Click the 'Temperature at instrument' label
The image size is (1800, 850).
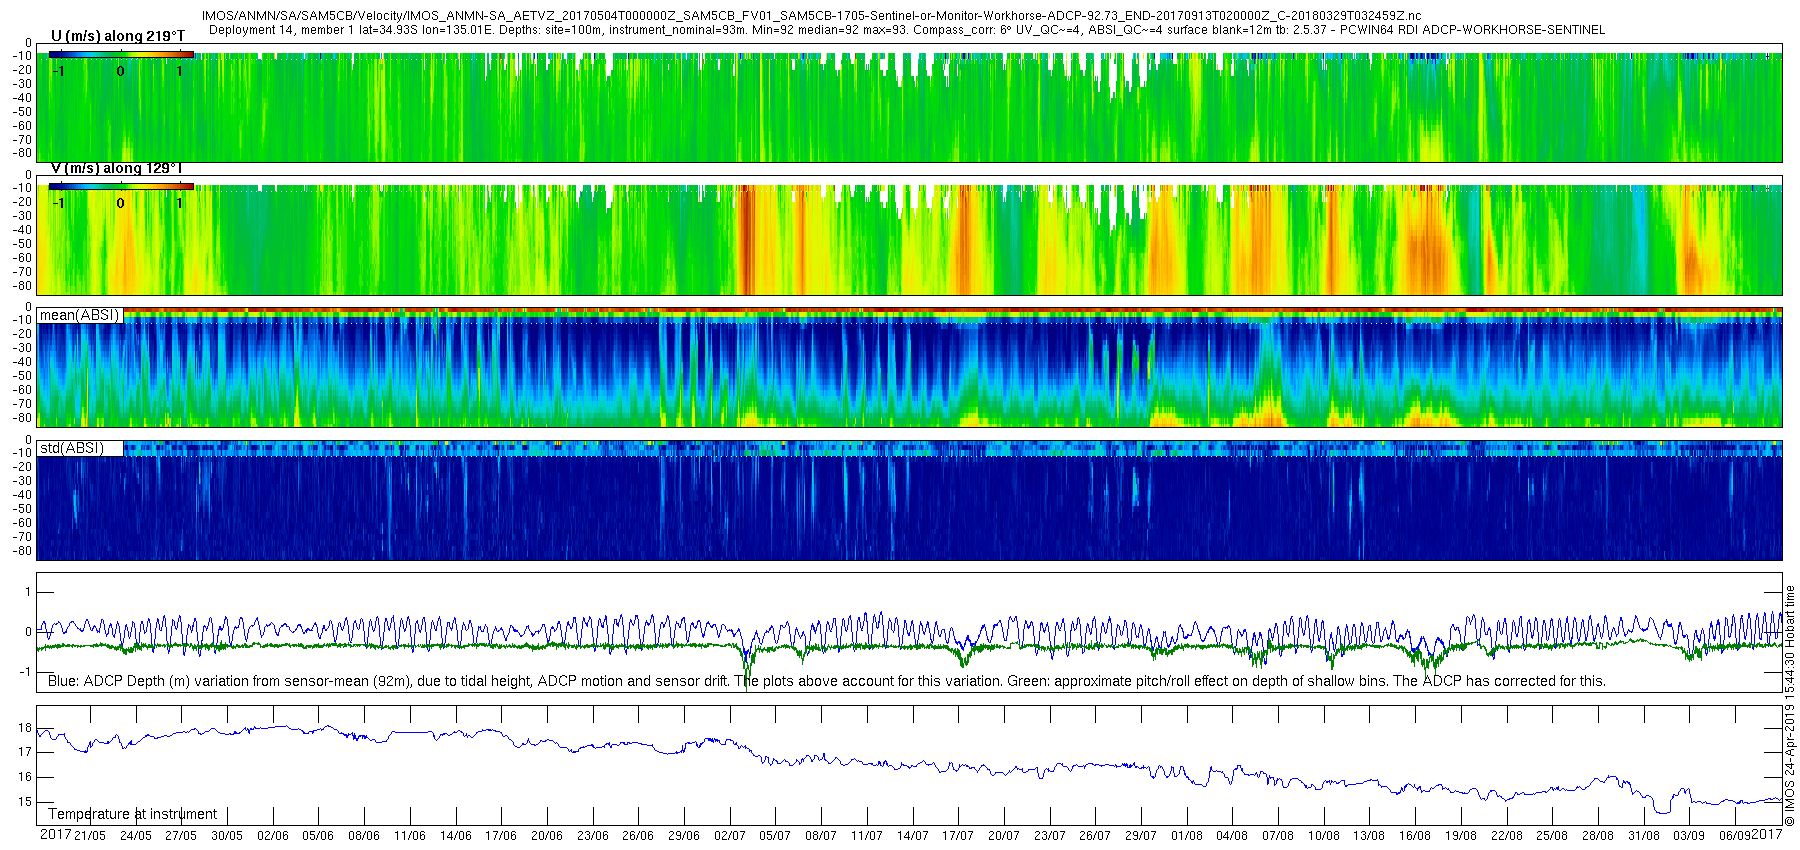[132, 814]
